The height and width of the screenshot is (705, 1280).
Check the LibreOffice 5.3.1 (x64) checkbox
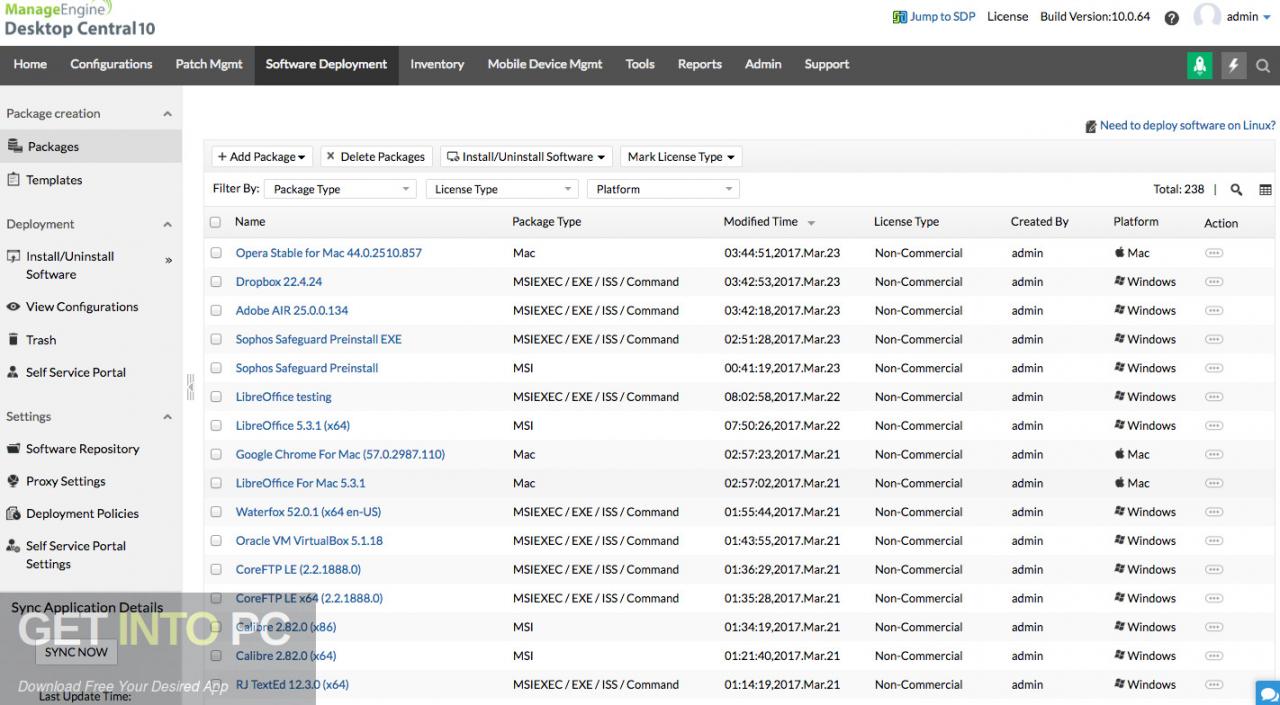(216, 426)
